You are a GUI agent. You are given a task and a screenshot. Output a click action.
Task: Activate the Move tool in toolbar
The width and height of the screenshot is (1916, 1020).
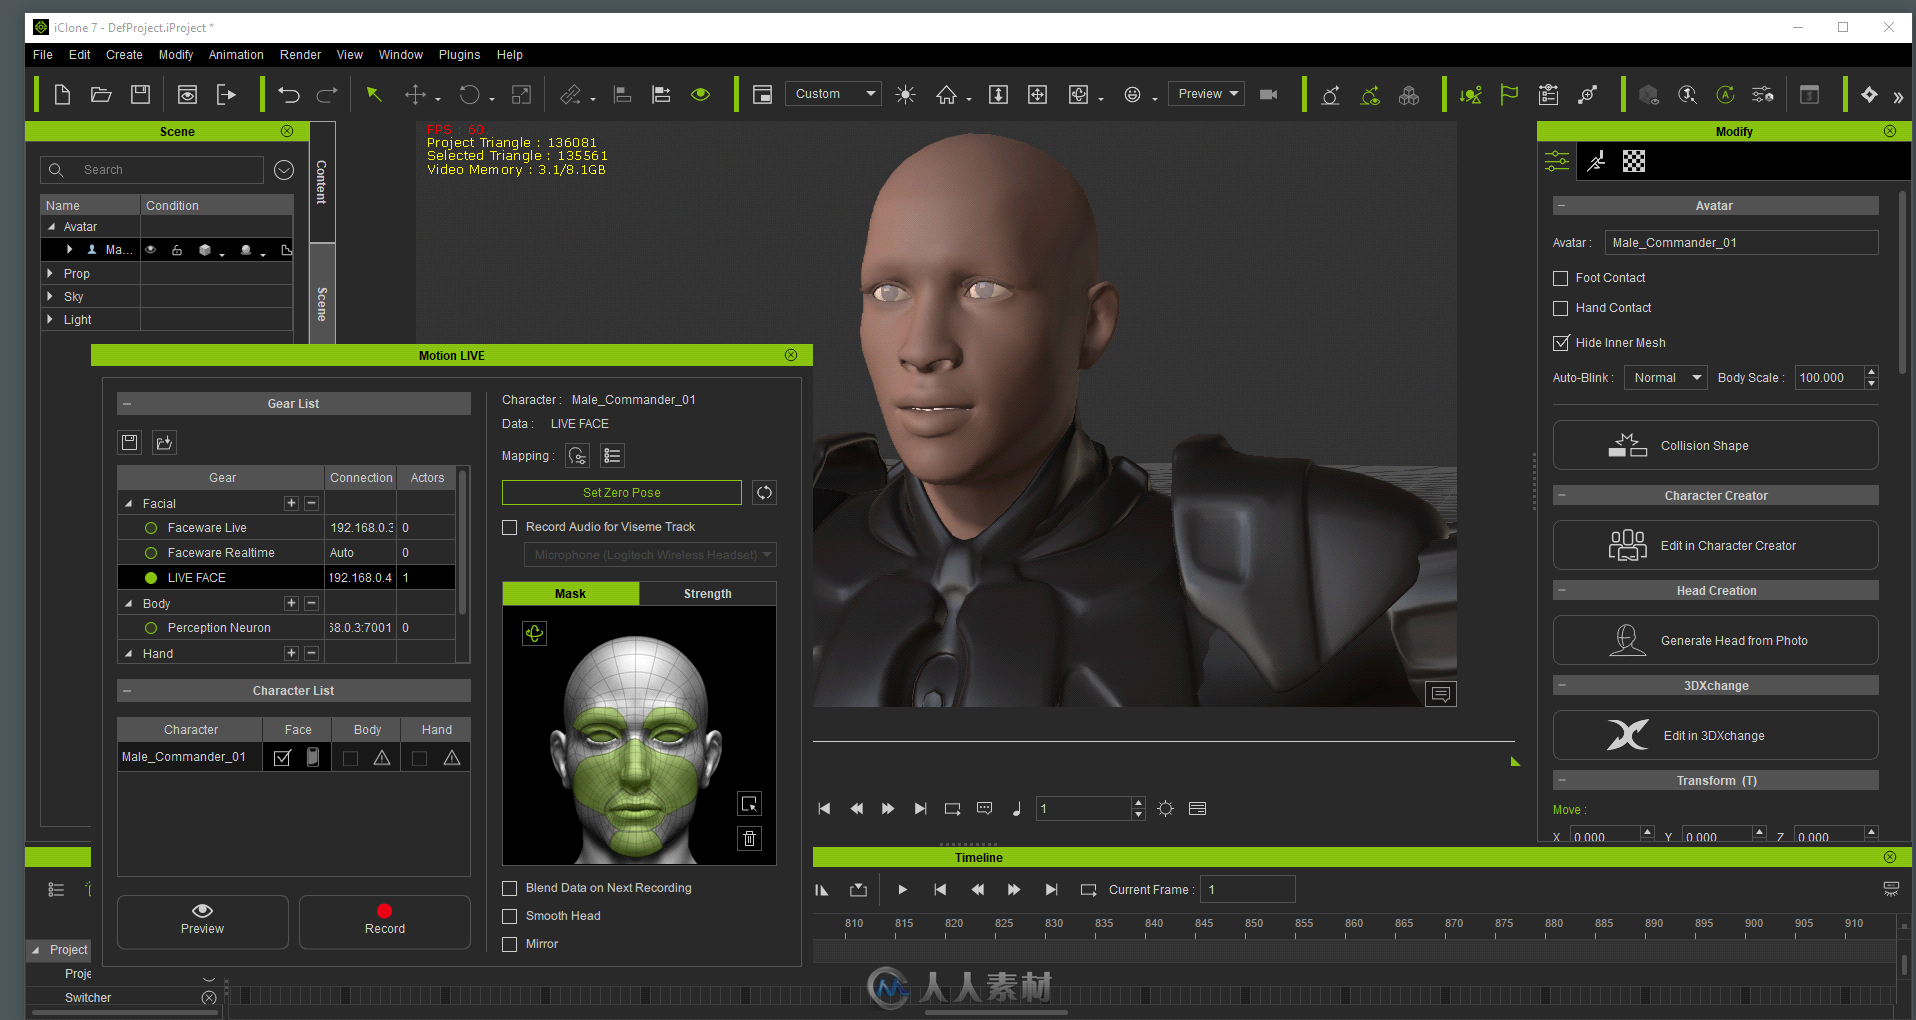click(415, 94)
